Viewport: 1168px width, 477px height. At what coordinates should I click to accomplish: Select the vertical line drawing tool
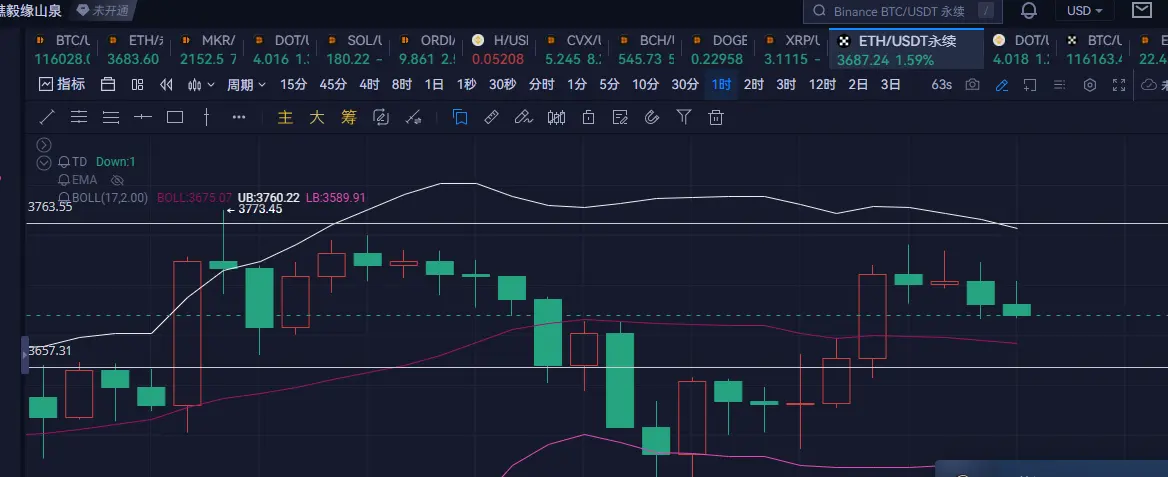tap(206, 117)
